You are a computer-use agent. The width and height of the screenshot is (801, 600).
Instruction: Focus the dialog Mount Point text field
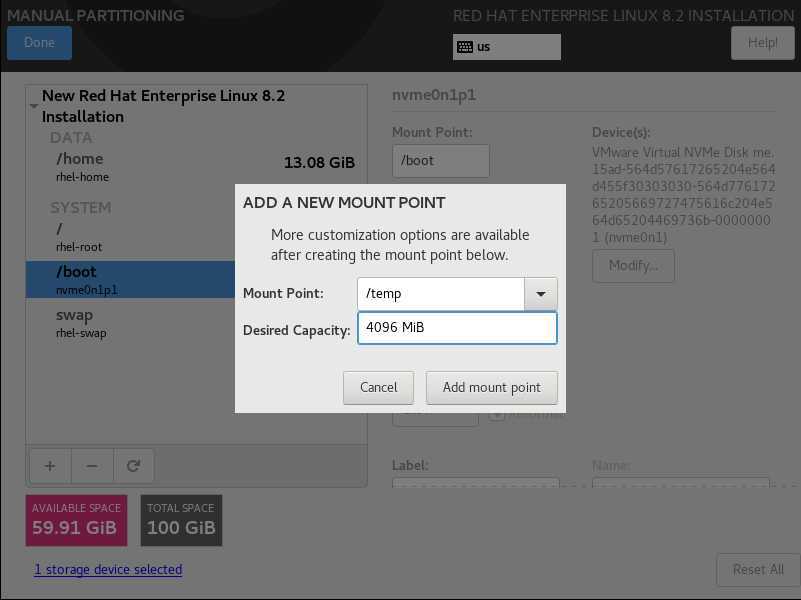(441, 294)
